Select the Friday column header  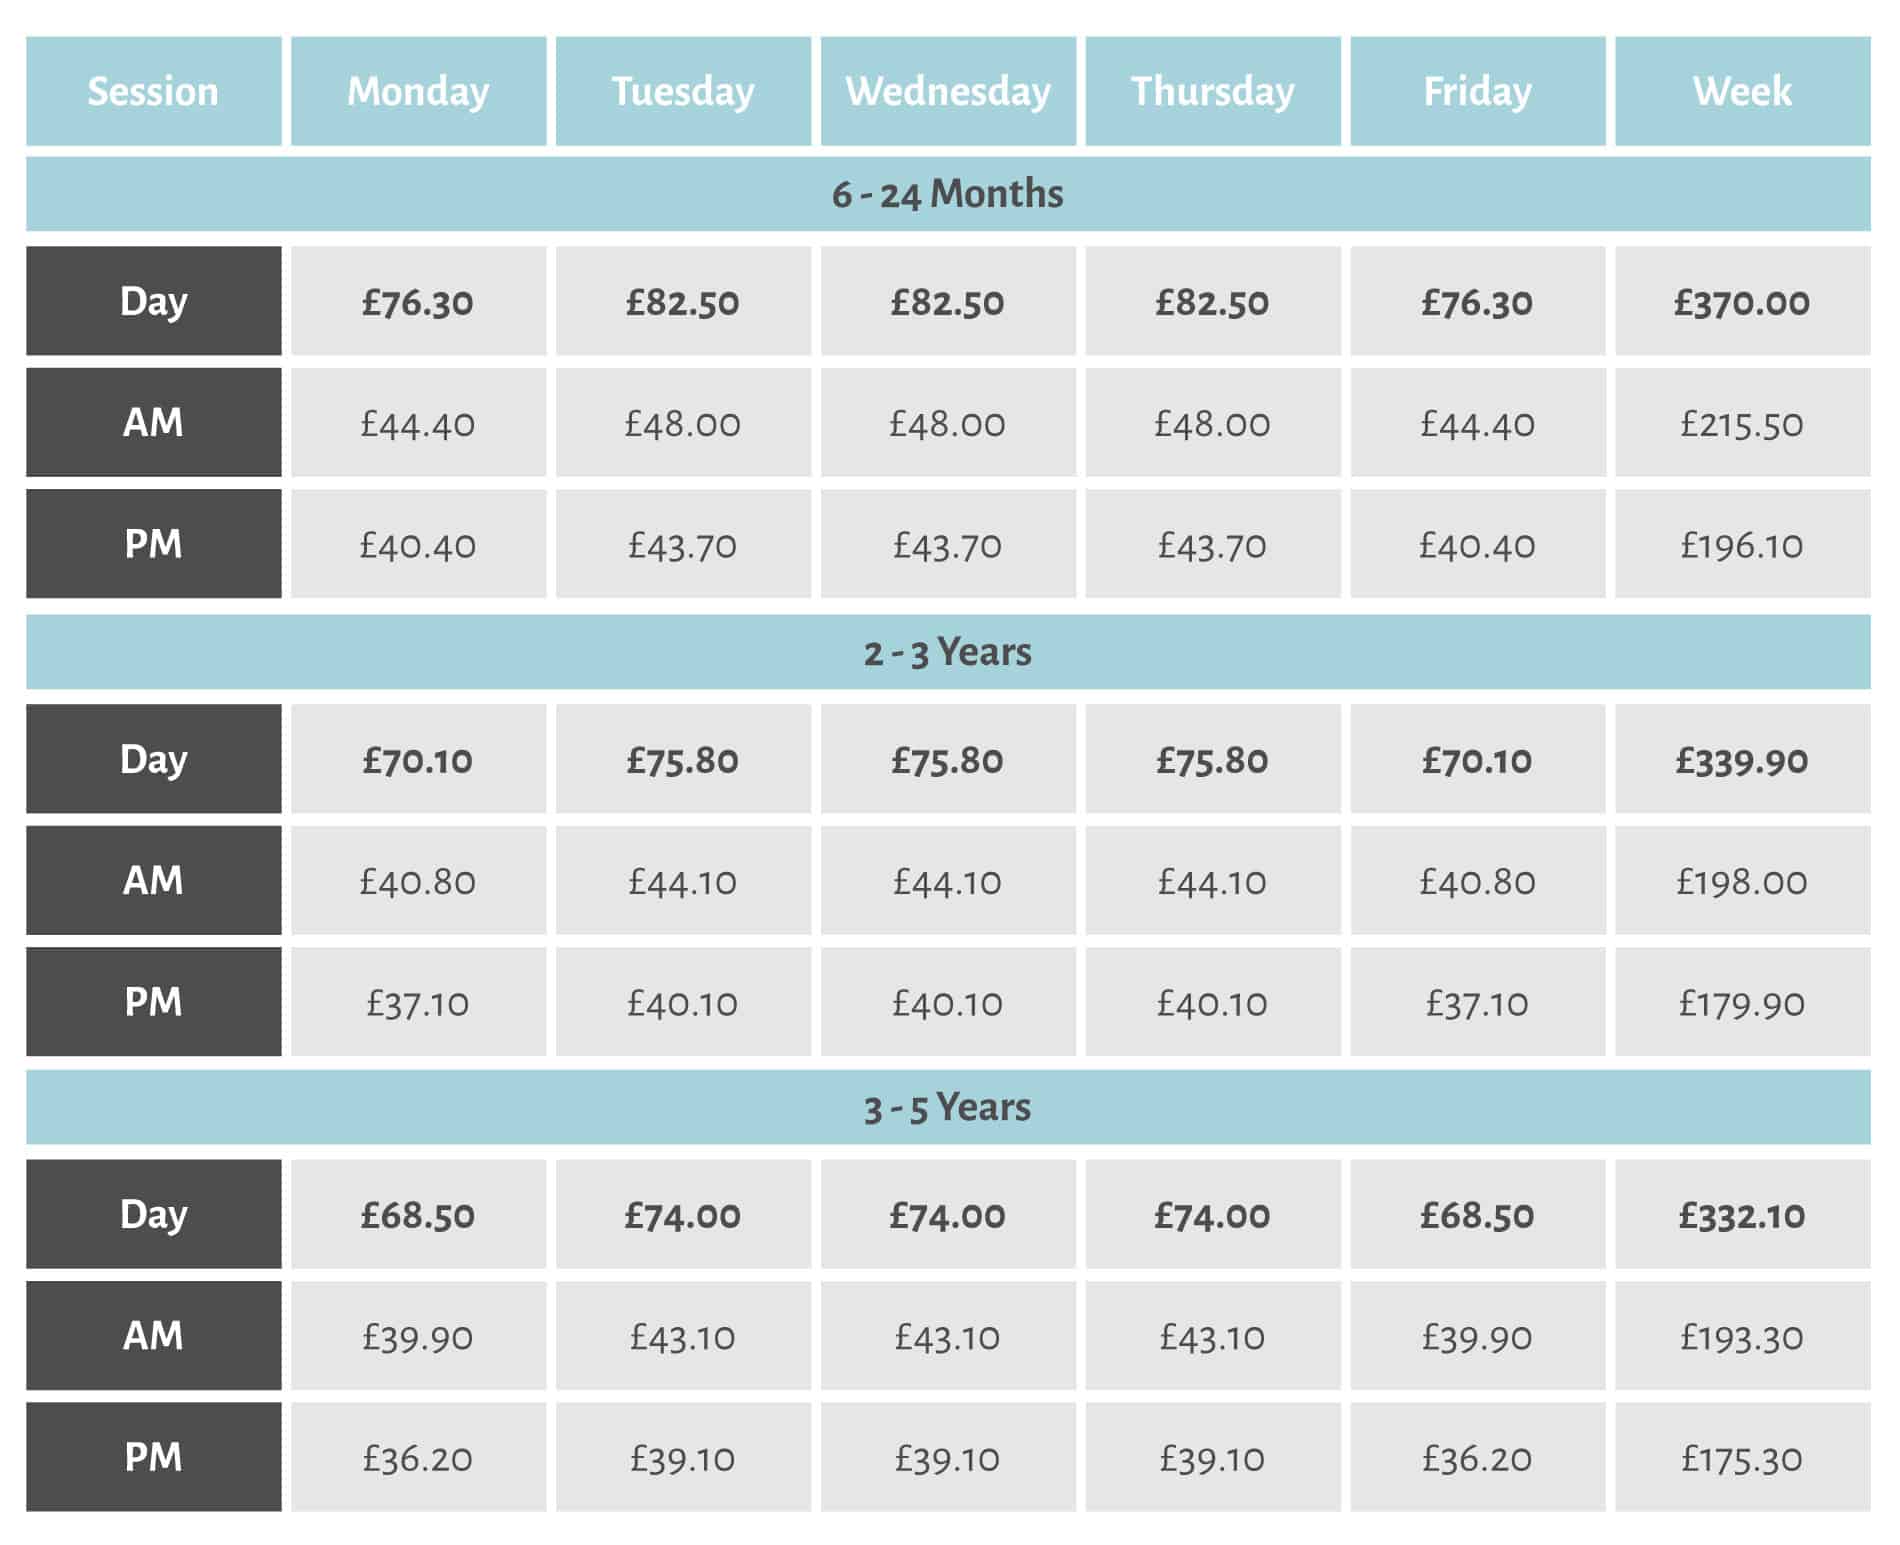[x=1477, y=91]
